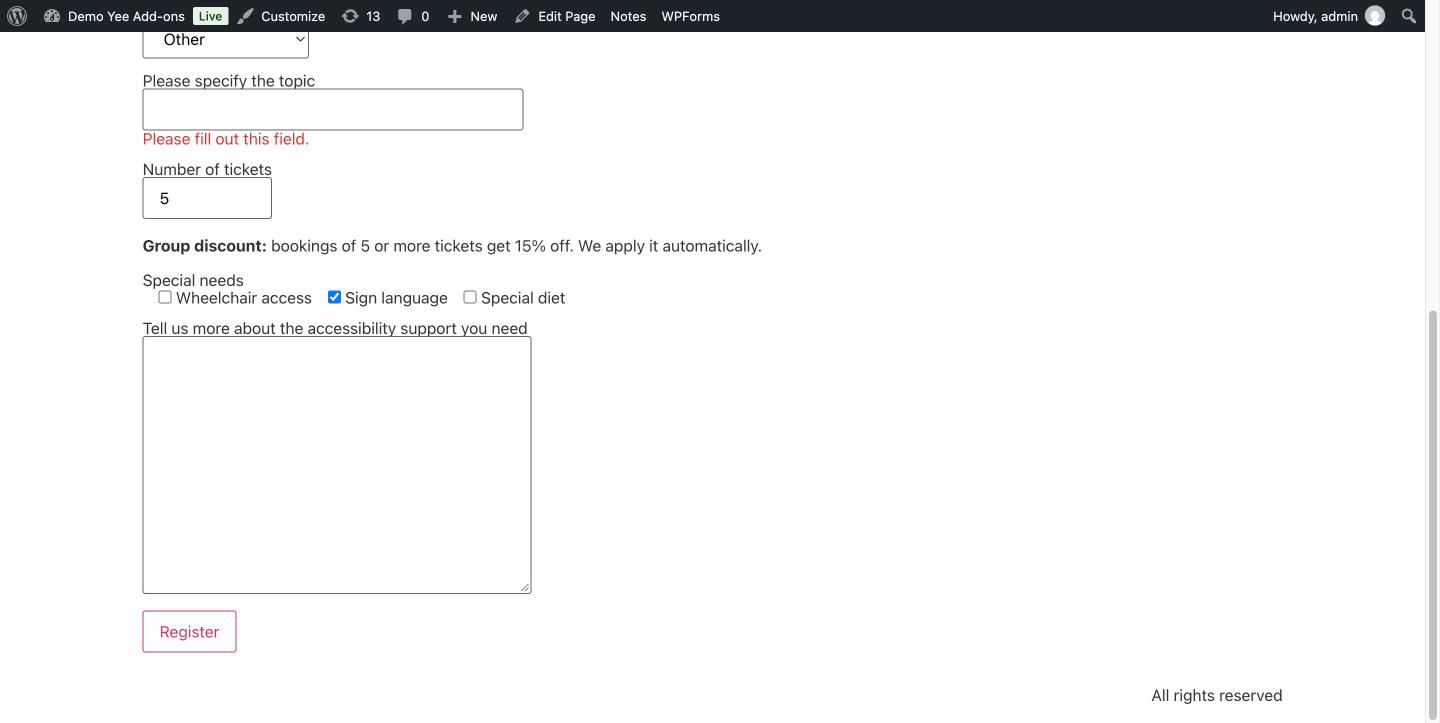Image resolution: width=1440 pixels, height=723 pixels.
Task: Open the WordPress logo menu
Action: (17, 16)
